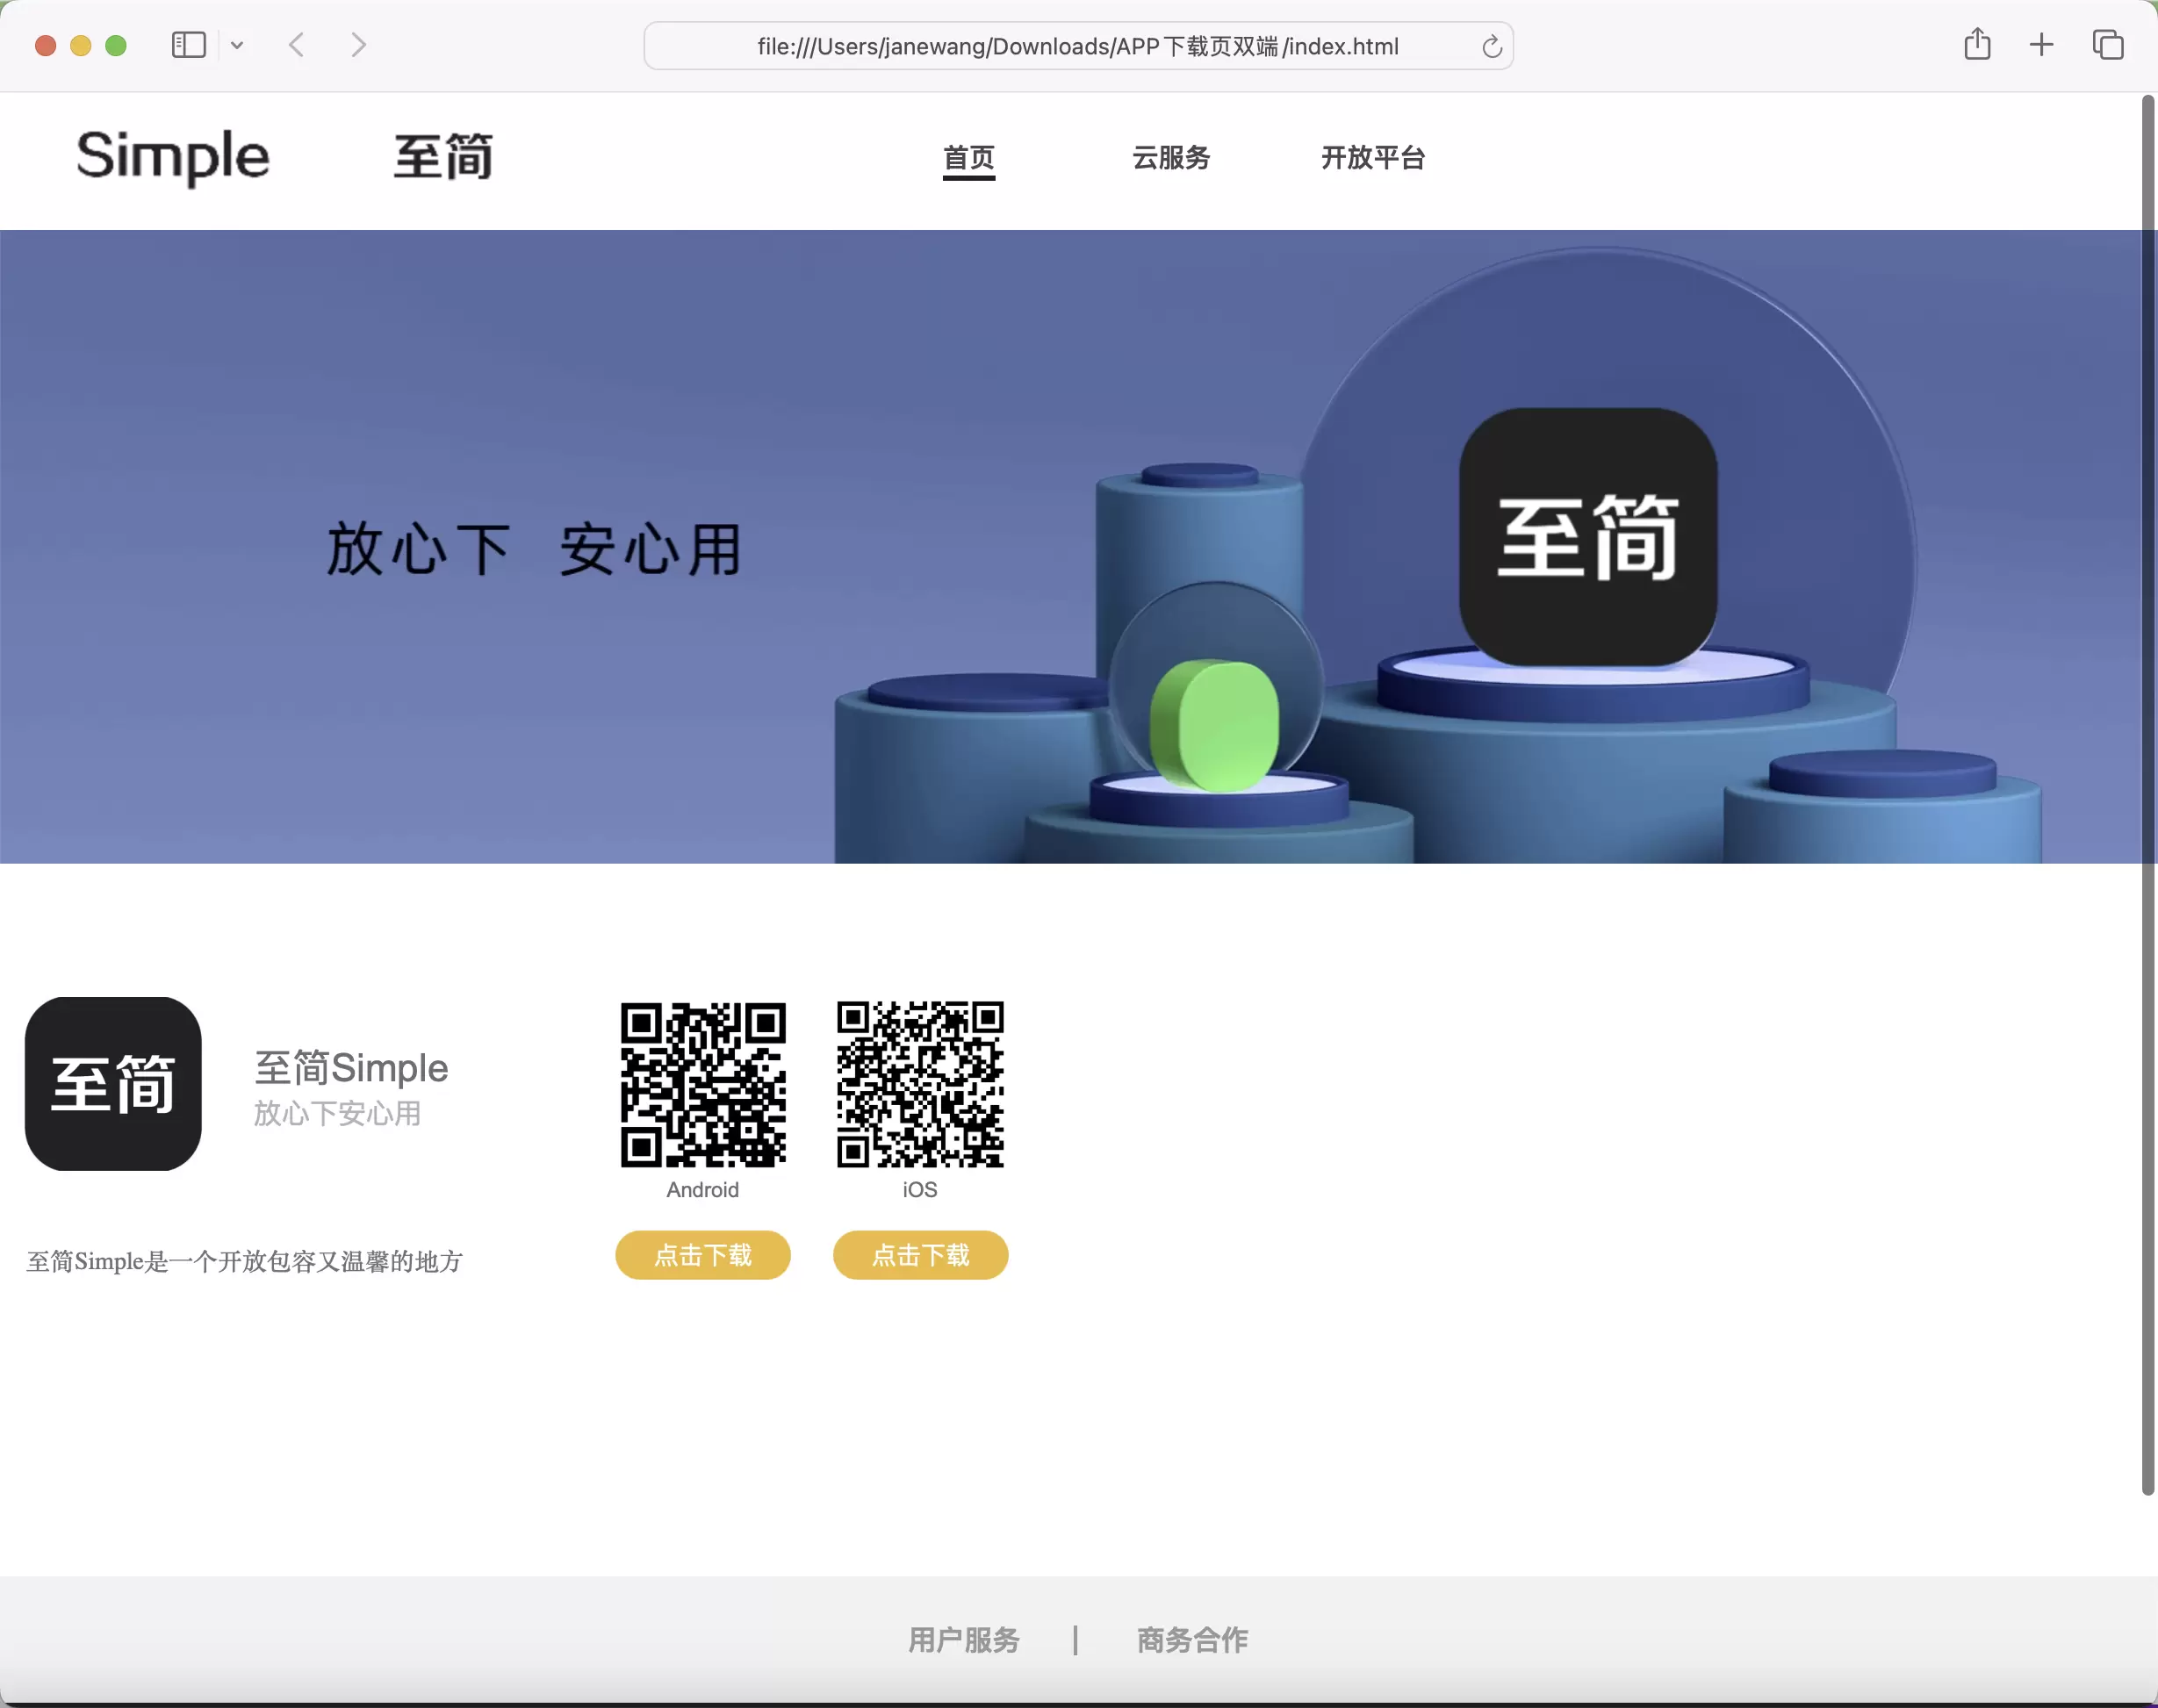Open the 云服务 navigation tab

click(1171, 158)
